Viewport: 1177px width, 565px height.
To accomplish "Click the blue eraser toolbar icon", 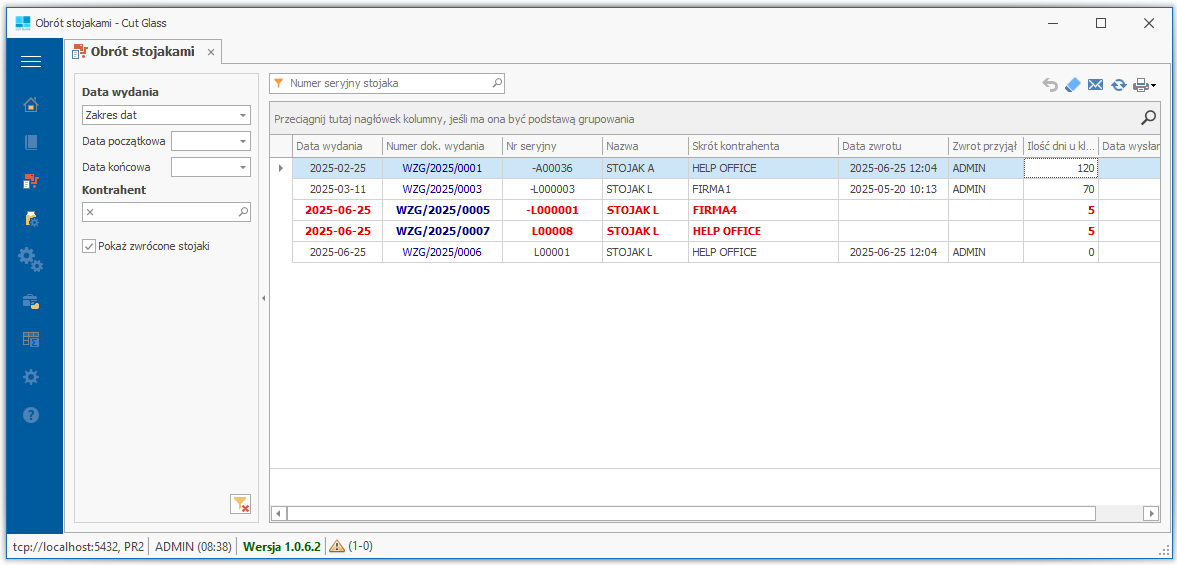I will point(1073,85).
